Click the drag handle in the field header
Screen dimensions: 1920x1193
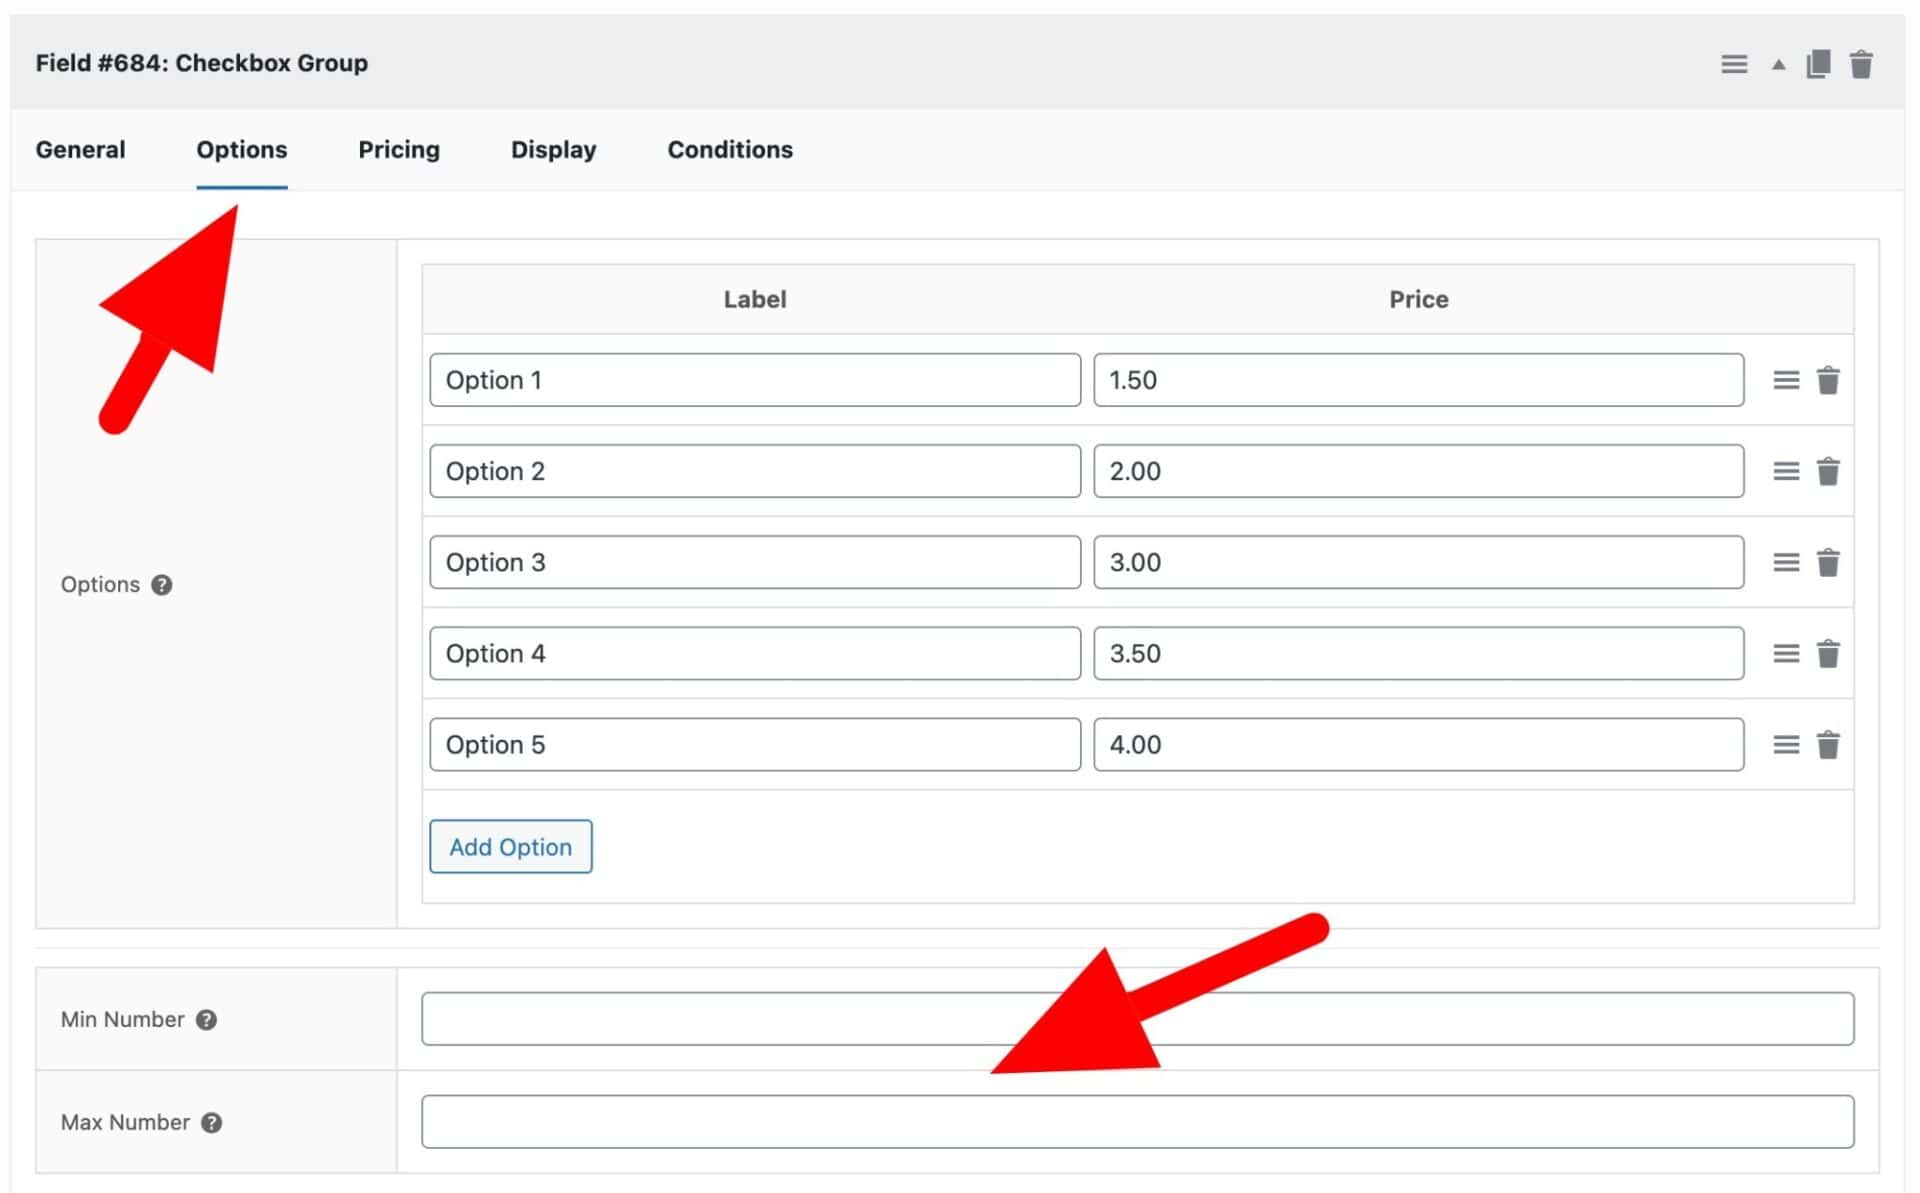point(1734,63)
